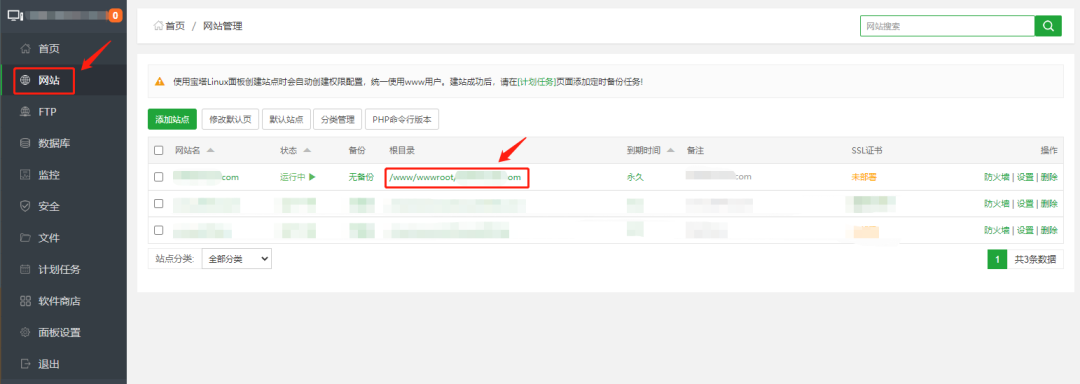Click 防火墙 in the third site row

997,230
